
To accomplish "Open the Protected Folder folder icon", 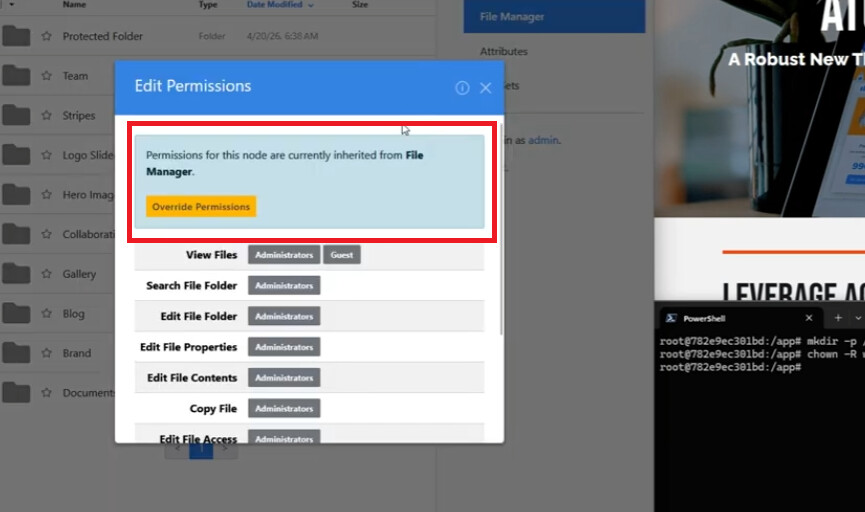I will pyautogui.click(x=16, y=36).
